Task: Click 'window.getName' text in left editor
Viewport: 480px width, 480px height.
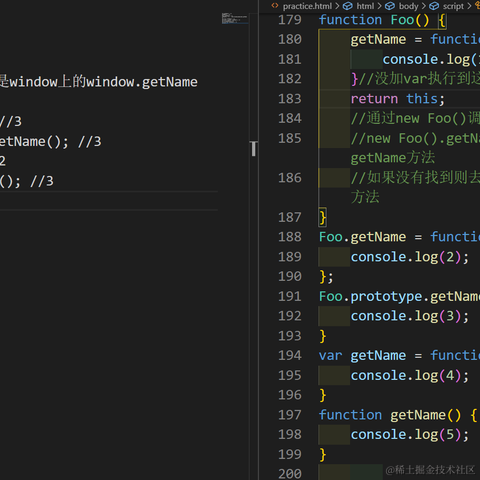Action: click(142, 82)
